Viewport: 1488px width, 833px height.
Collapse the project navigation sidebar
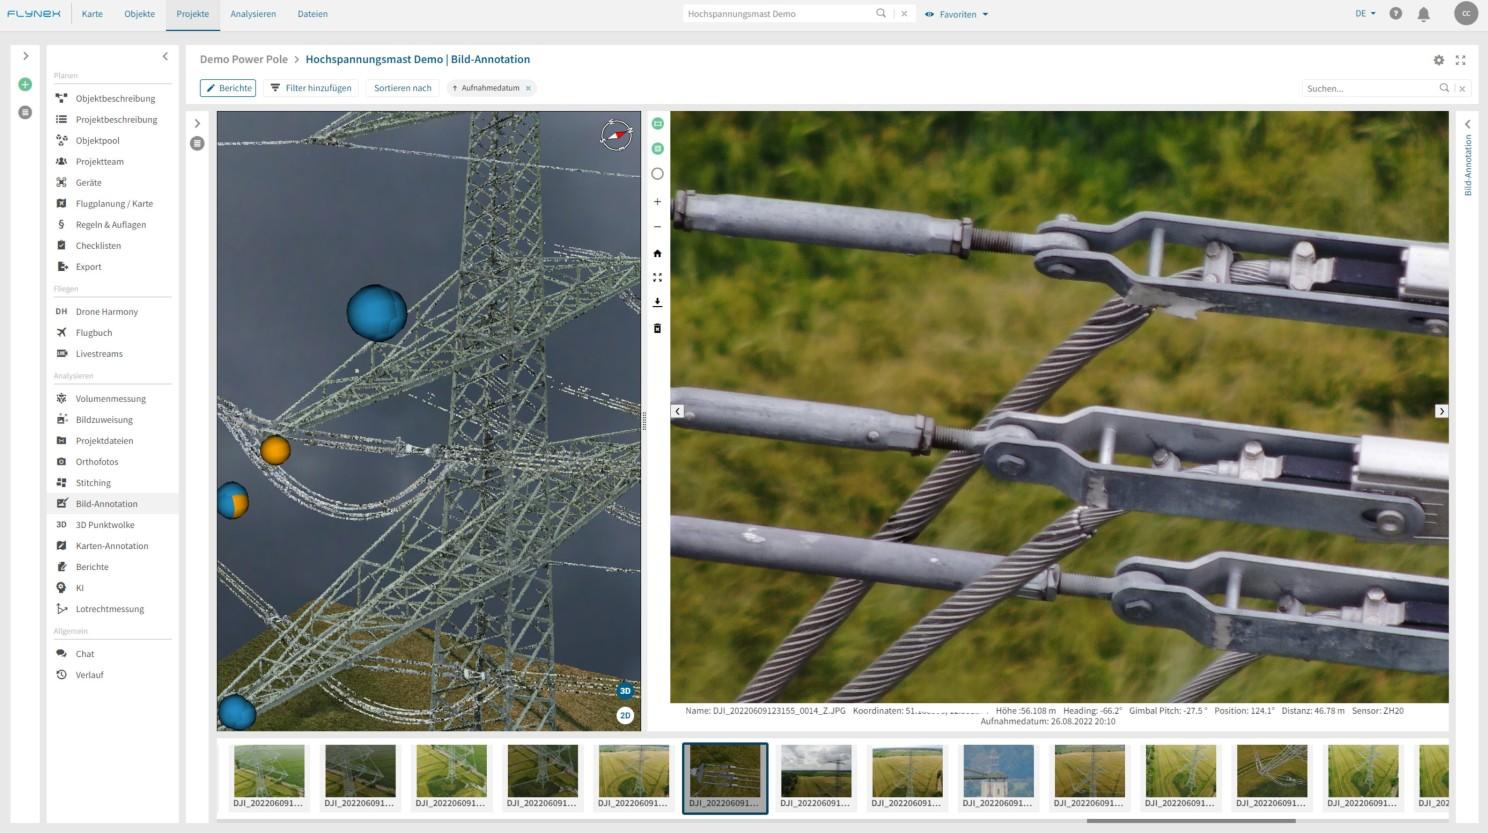click(165, 56)
